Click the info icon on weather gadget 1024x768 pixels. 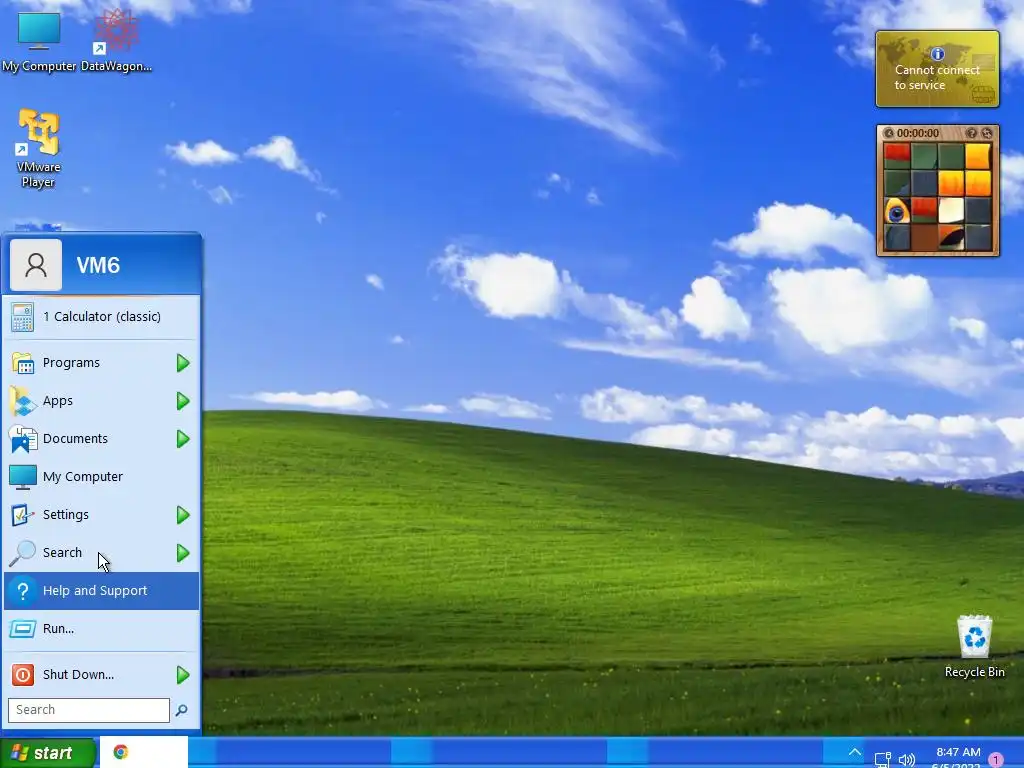click(938, 54)
